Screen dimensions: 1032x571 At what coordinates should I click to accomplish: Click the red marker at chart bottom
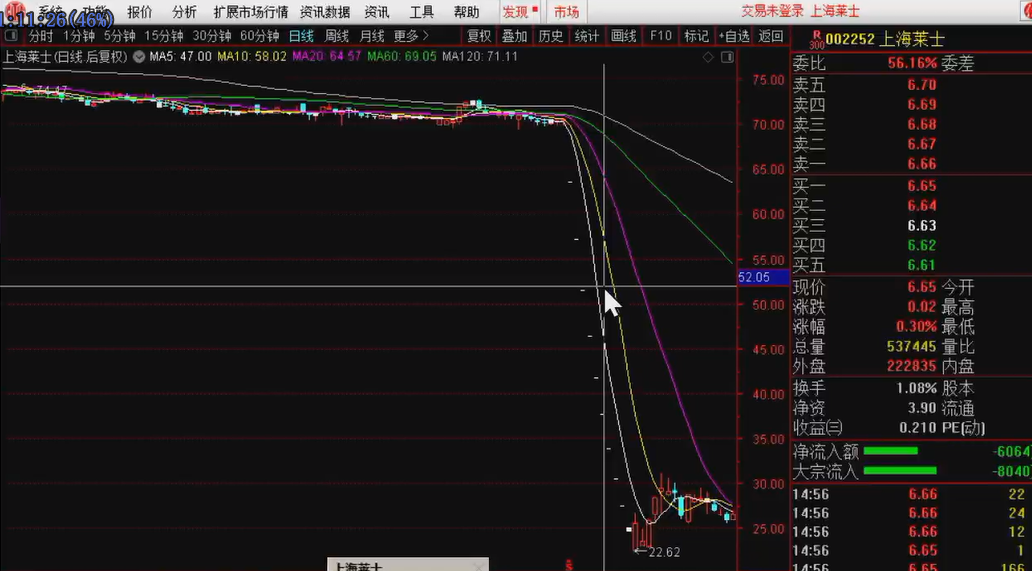point(569,565)
